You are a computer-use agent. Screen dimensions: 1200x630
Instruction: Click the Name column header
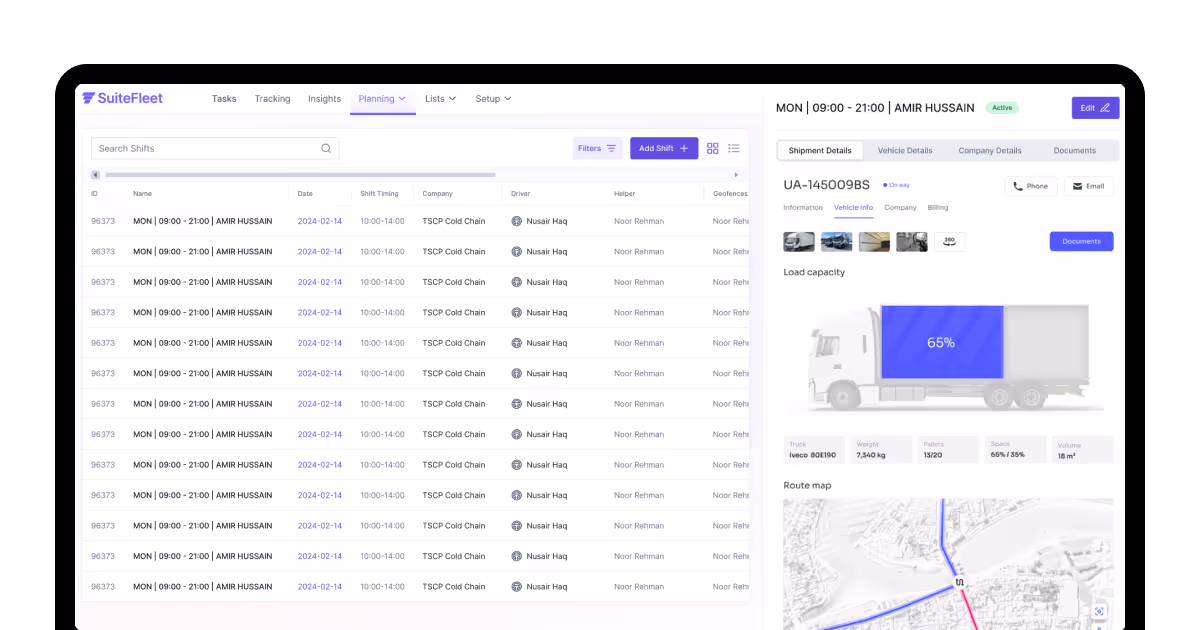coord(142,194)
